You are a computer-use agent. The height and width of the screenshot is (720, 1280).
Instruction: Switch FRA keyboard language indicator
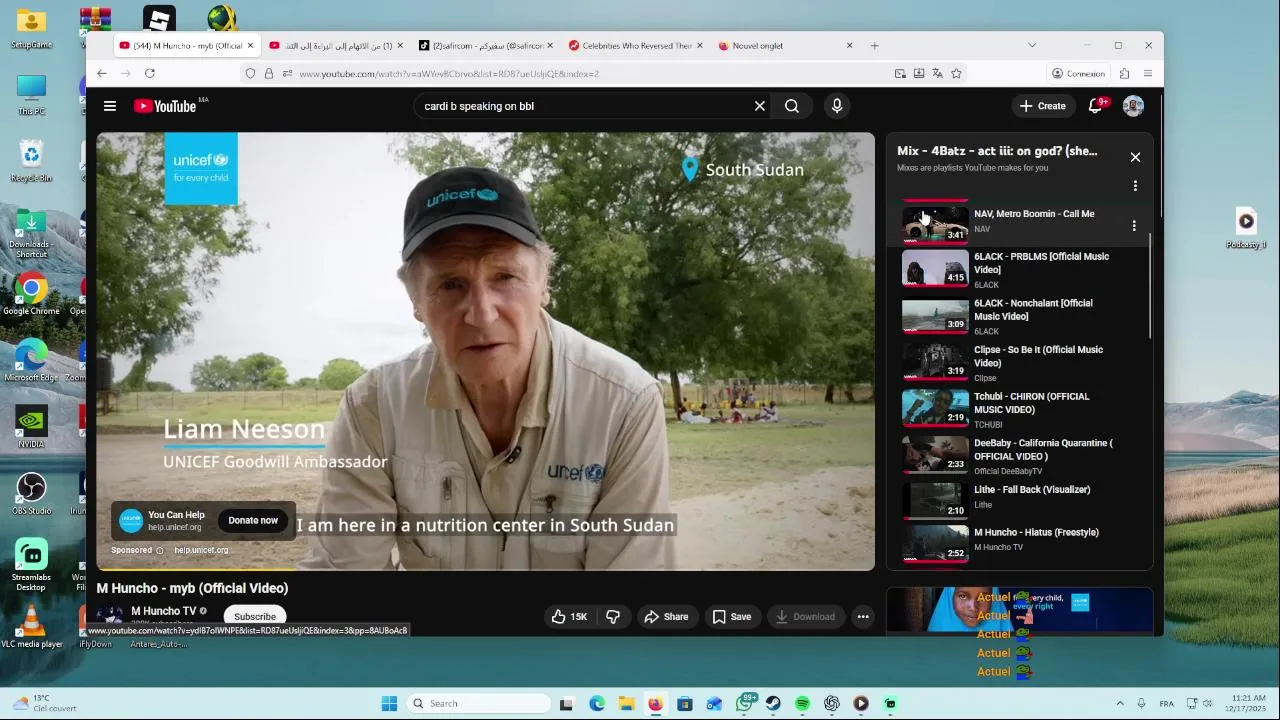click(x=1166, y=704)
